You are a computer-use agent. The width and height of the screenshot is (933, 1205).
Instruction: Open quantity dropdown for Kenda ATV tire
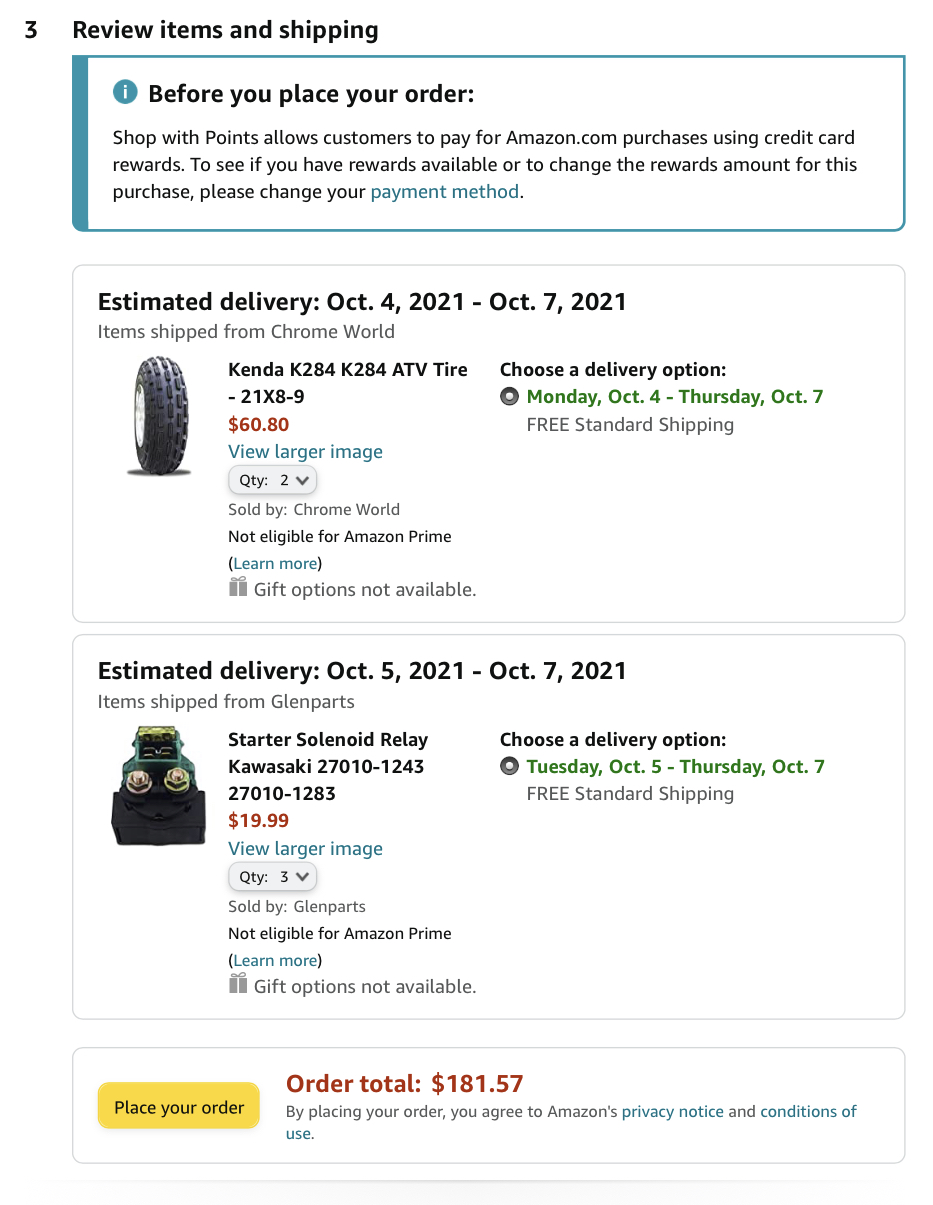tap(273, 480)
